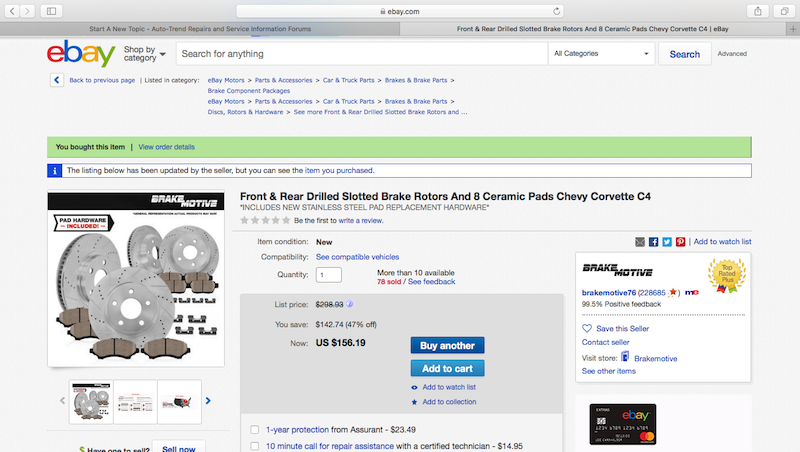Share listing on Facebook

[653, 242]
